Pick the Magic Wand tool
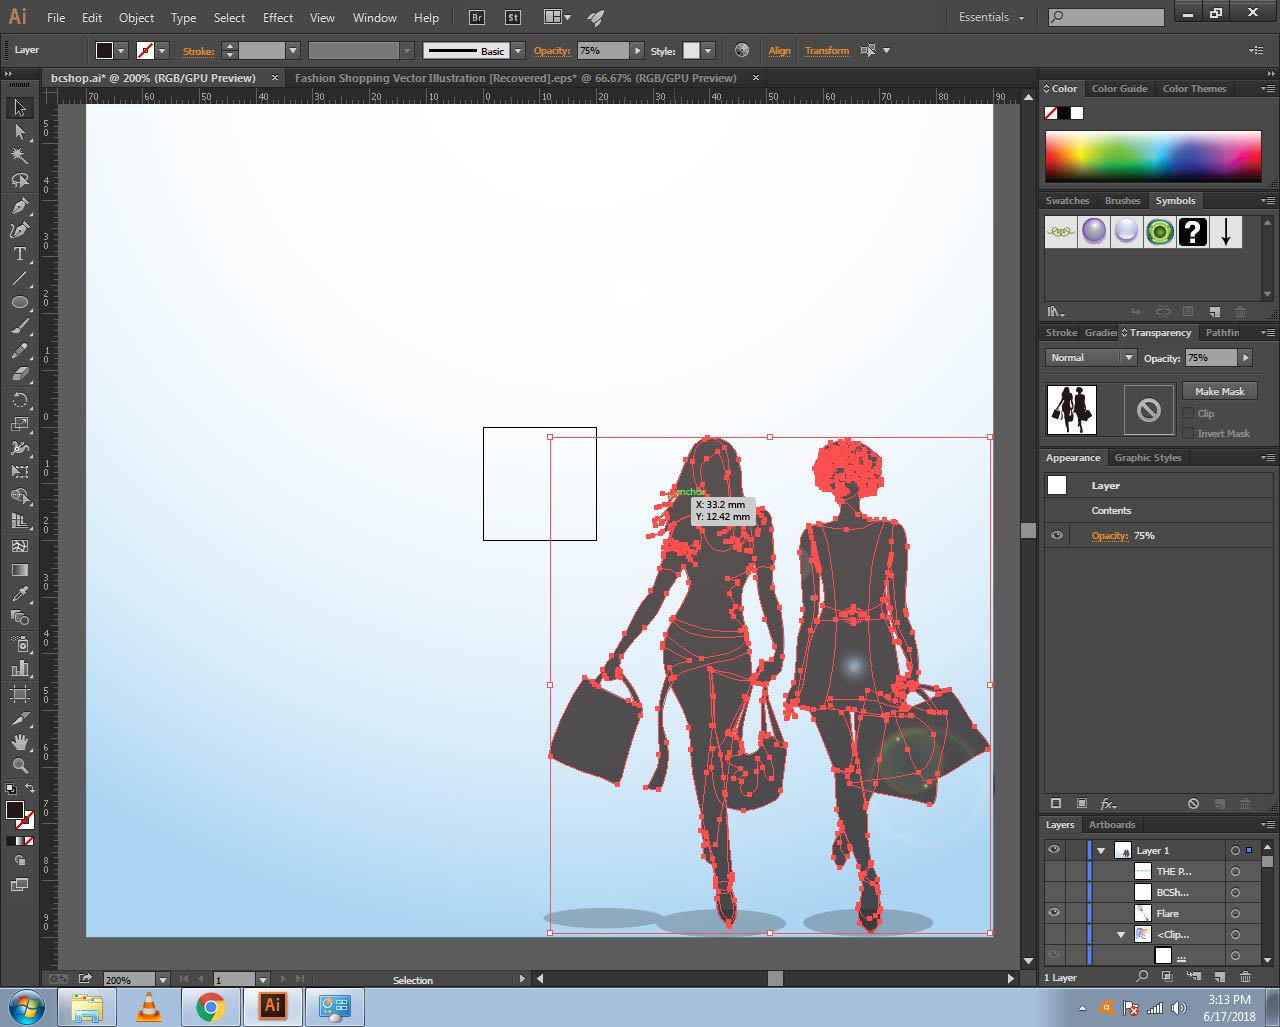This screenshot has width=1280, height=1027. point(19,156)
